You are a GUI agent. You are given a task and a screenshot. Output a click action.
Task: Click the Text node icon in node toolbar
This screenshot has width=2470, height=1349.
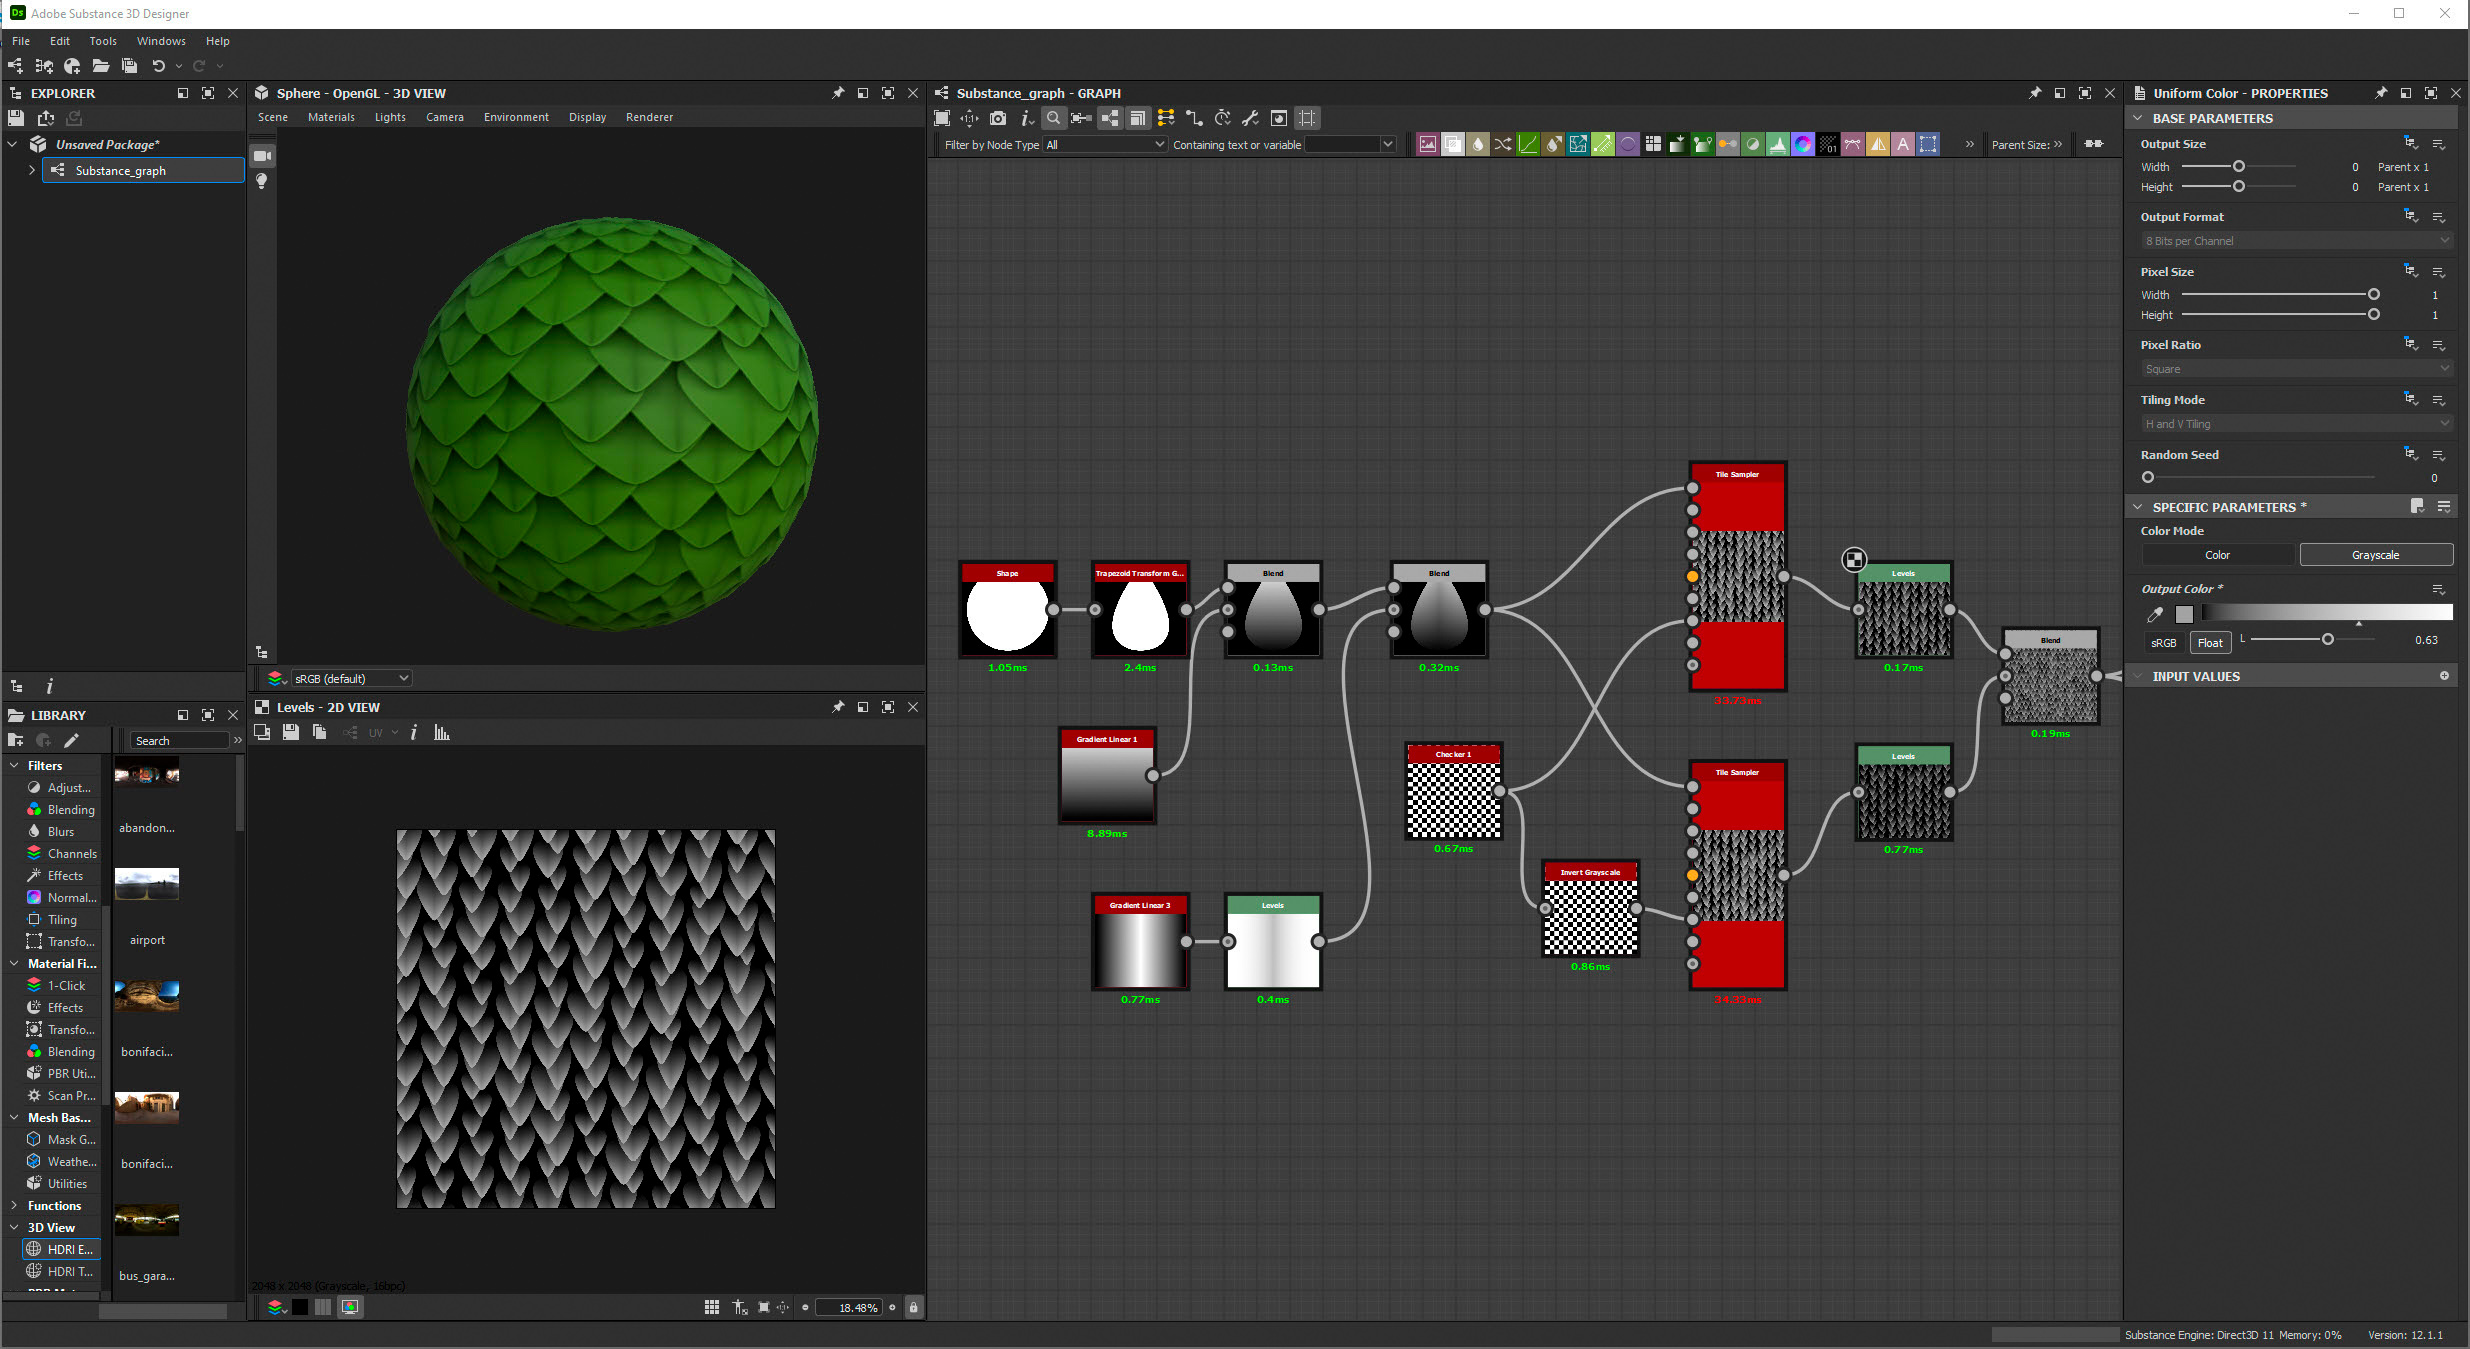pyautogui.click(x=1903, y=143)
